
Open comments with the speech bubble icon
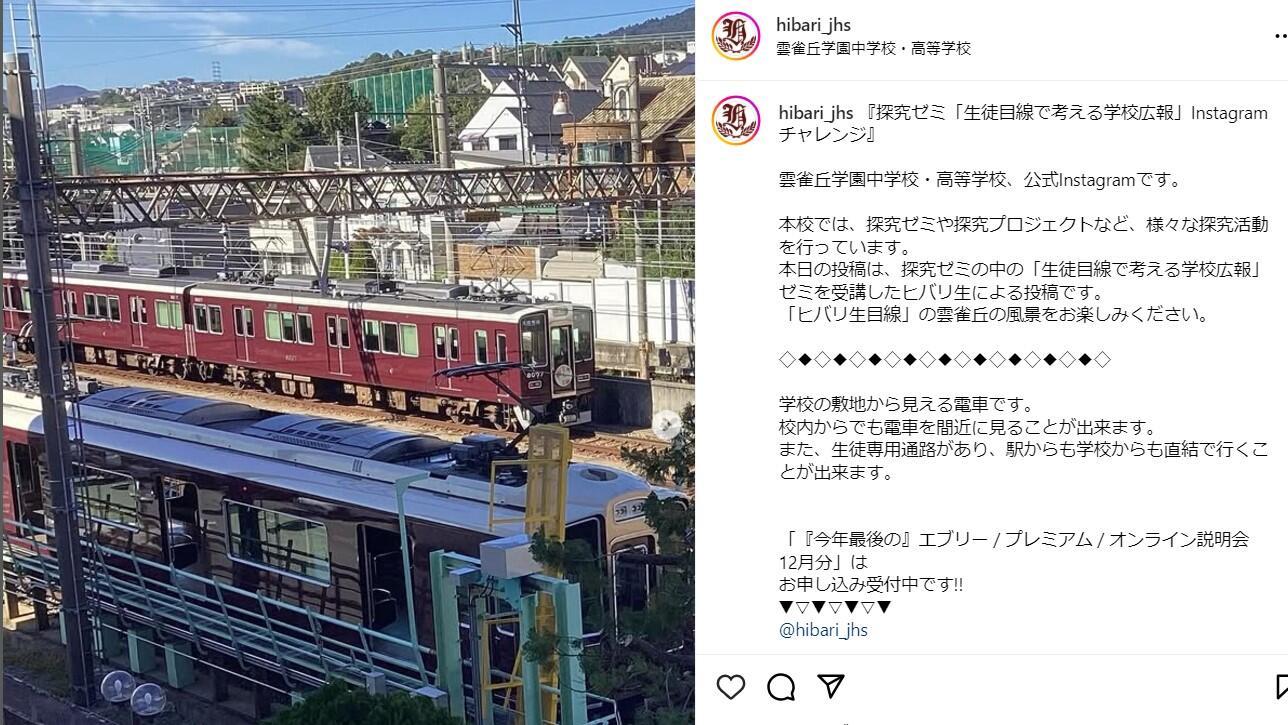click(781, 686)
